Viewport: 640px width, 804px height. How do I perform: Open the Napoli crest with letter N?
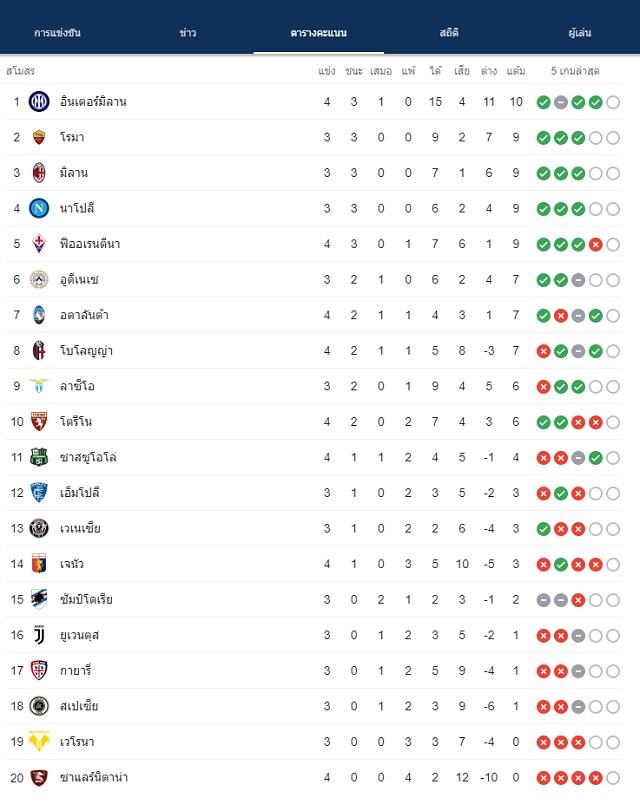click(39, 208)
